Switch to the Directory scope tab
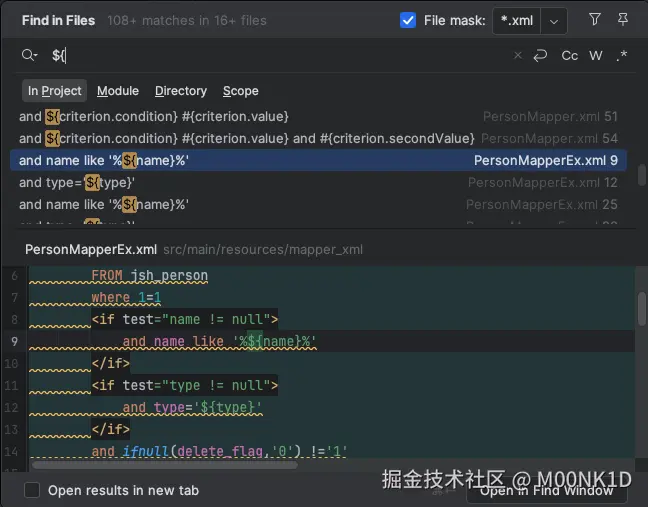 181,91
